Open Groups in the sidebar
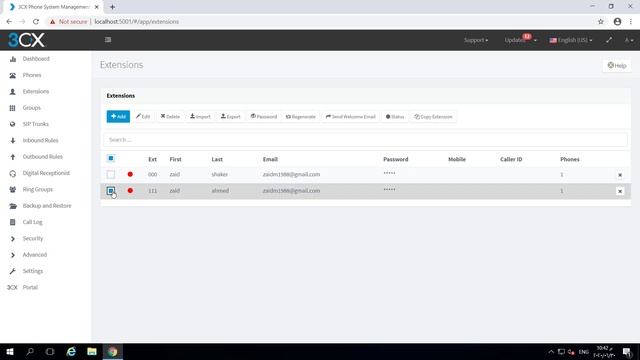The width and height of the screenshot is (640, 360). point(31,108)
